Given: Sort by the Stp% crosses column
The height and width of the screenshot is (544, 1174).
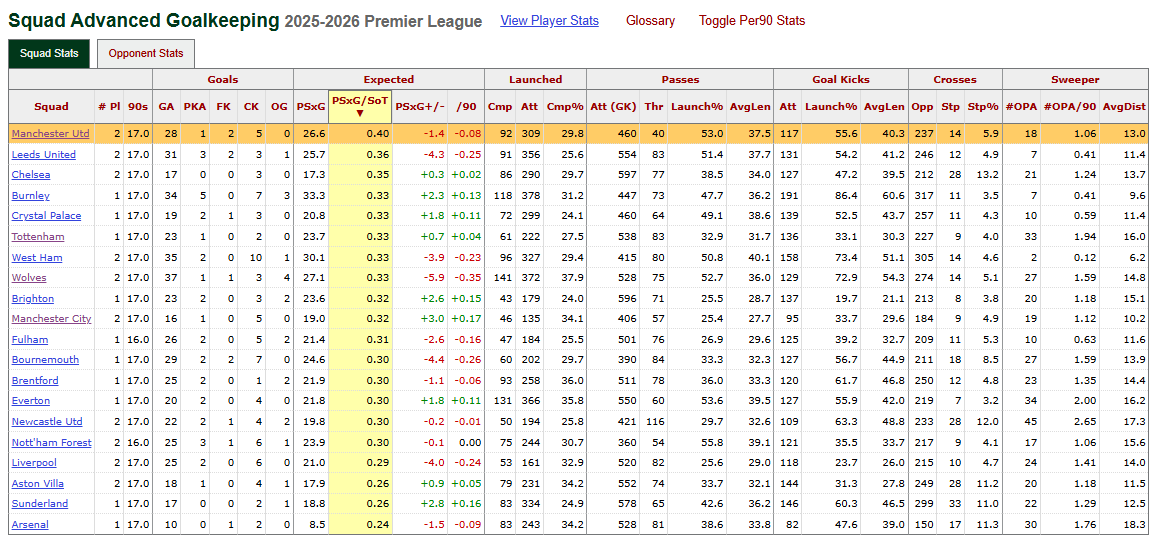Looking at the screenshot, I should (984, 107).
